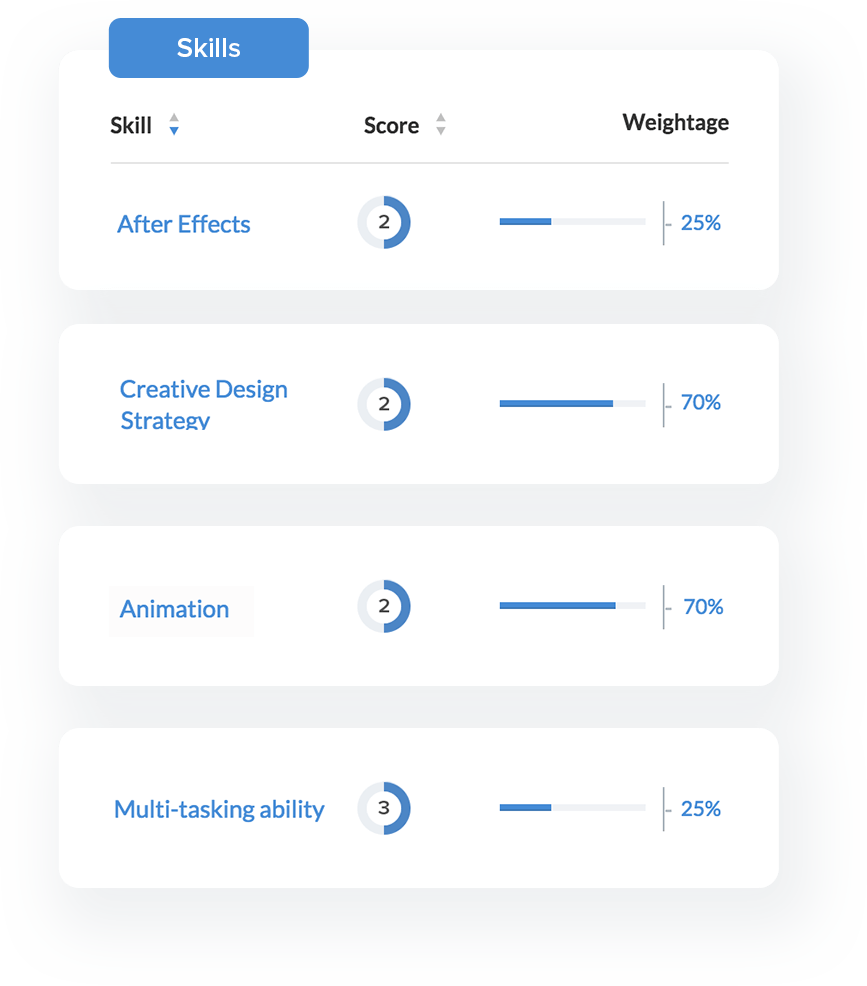Open the Skills tab
The width and height of the screenshot is (867, 986).
coord(208,48)
